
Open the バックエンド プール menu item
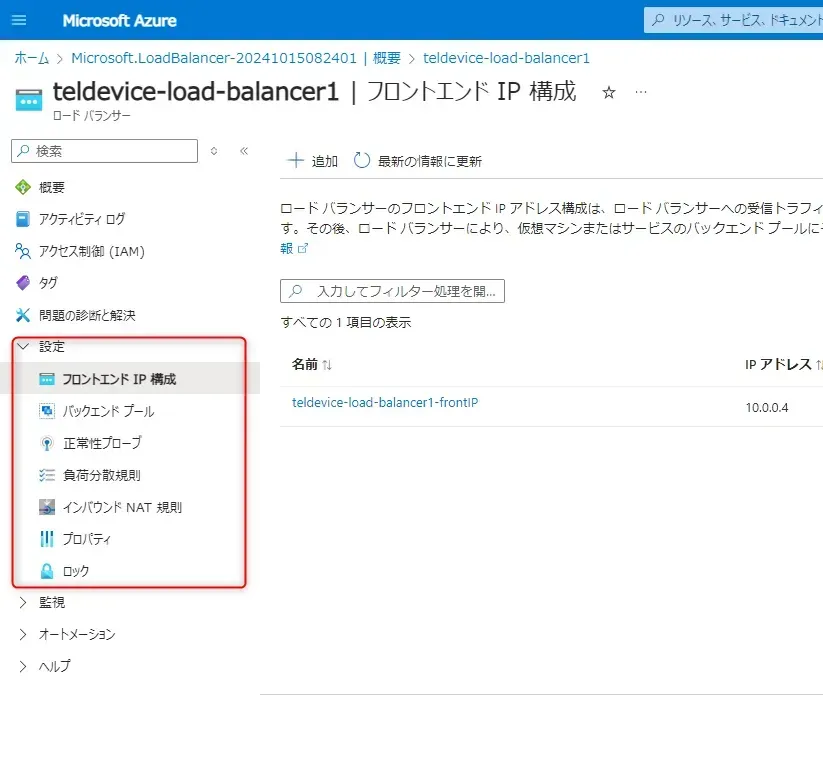point(108,411)
